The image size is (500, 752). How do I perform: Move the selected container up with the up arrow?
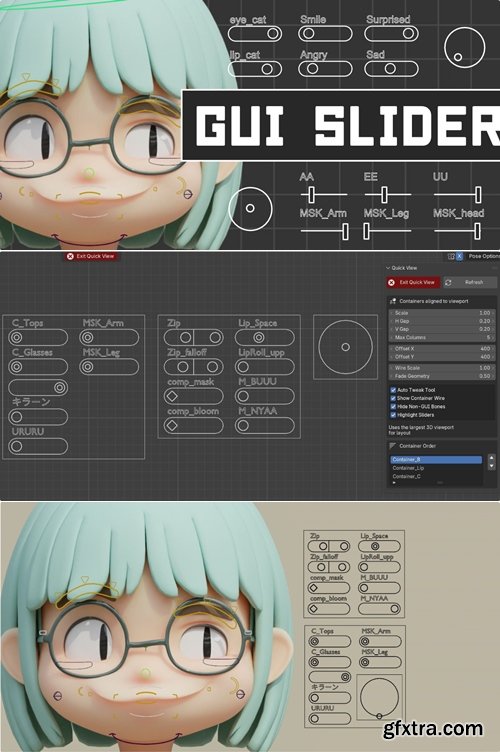point(491,458)
